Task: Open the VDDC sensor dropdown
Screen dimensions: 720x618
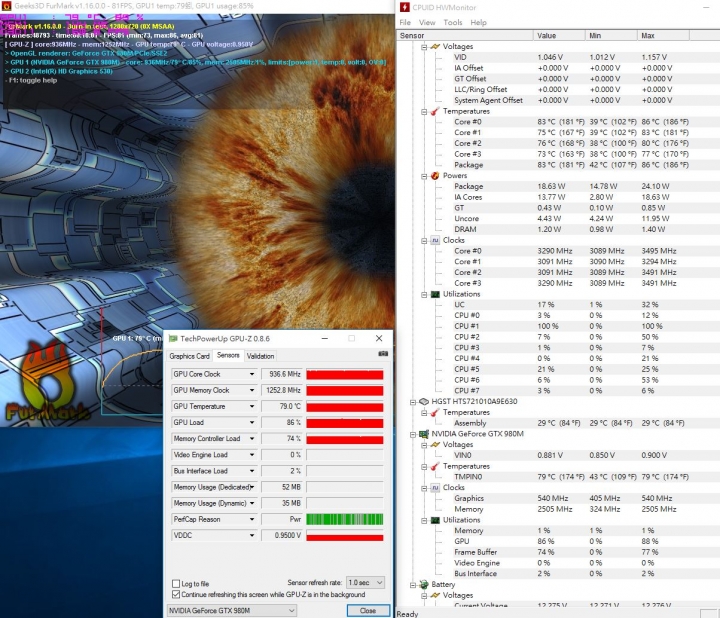Action: pos(252,535)
